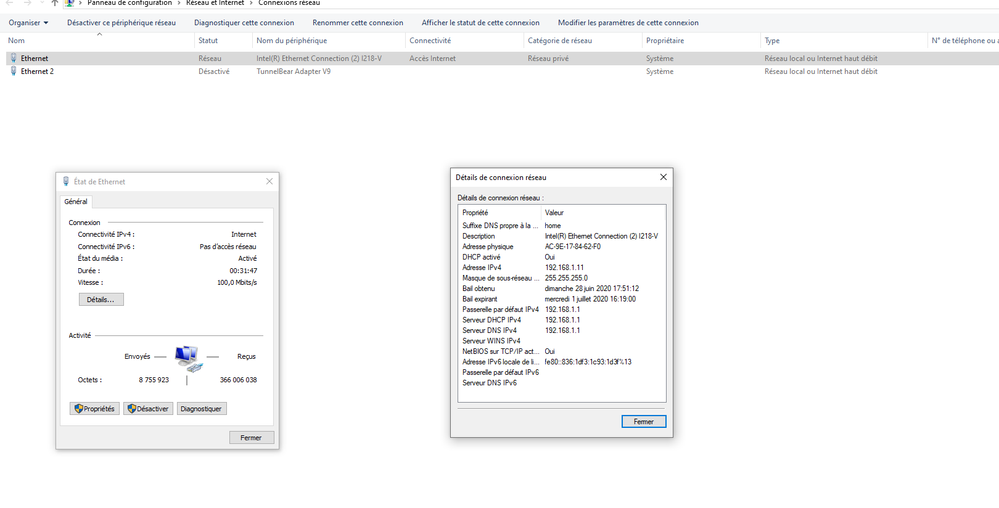
Task: Click the Désactiver button
Action: [148, 409]
